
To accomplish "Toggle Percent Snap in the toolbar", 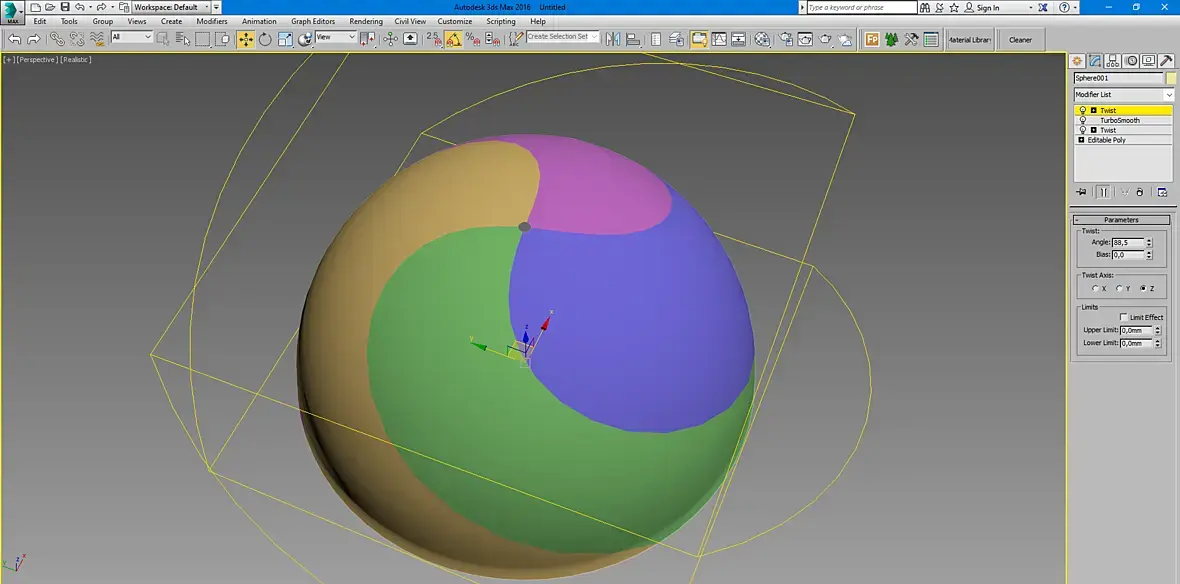I will [x=473, y=39].
